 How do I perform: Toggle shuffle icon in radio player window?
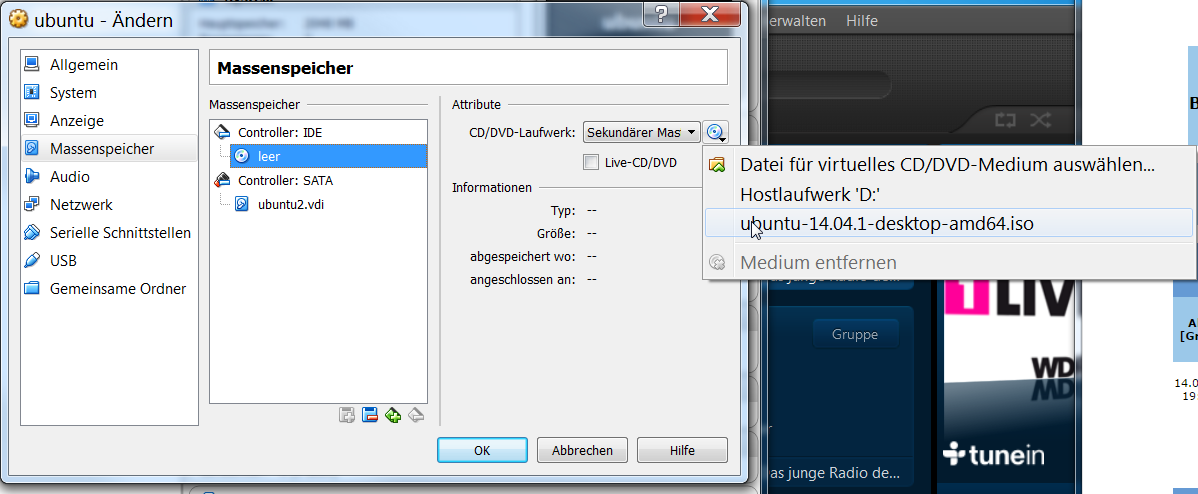[x=1040, y=120]
